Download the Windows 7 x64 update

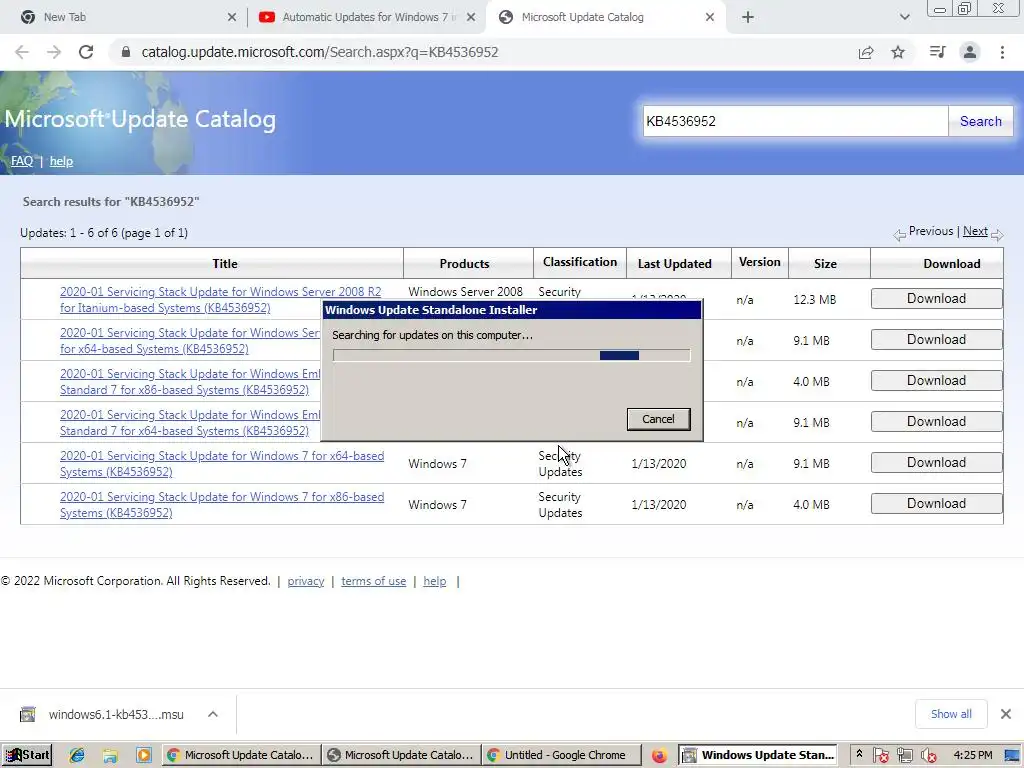tap(936, 462)
